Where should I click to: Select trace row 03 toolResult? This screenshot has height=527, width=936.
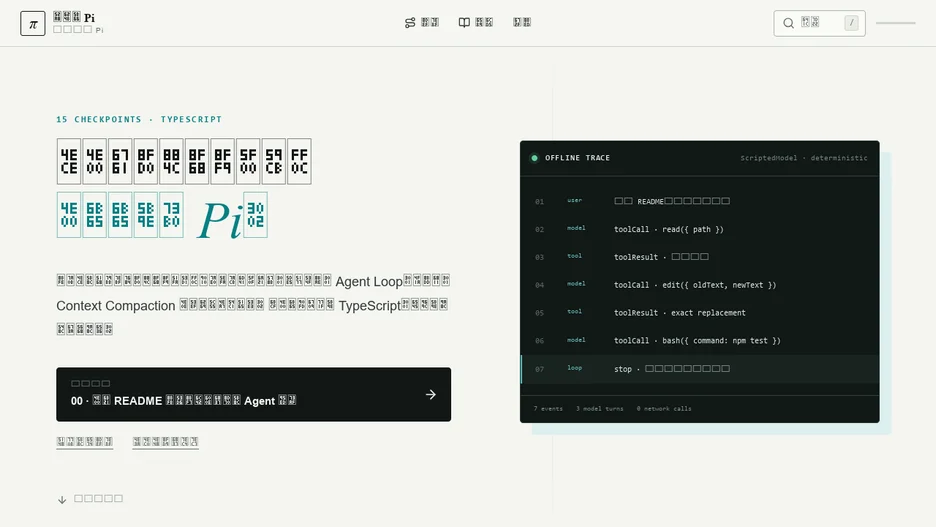(700, 257)
